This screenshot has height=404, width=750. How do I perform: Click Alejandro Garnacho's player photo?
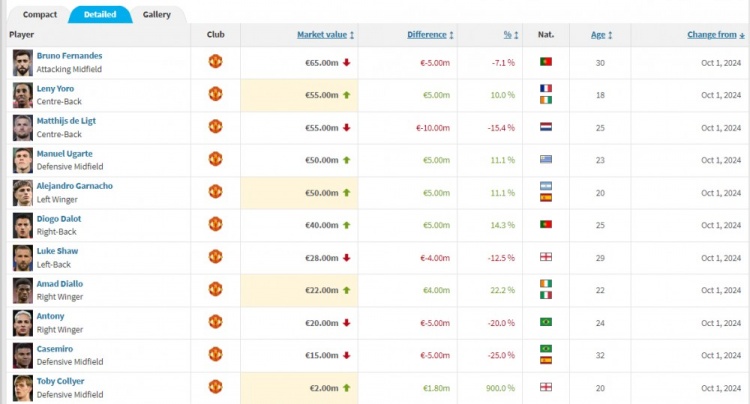point(22,193)
